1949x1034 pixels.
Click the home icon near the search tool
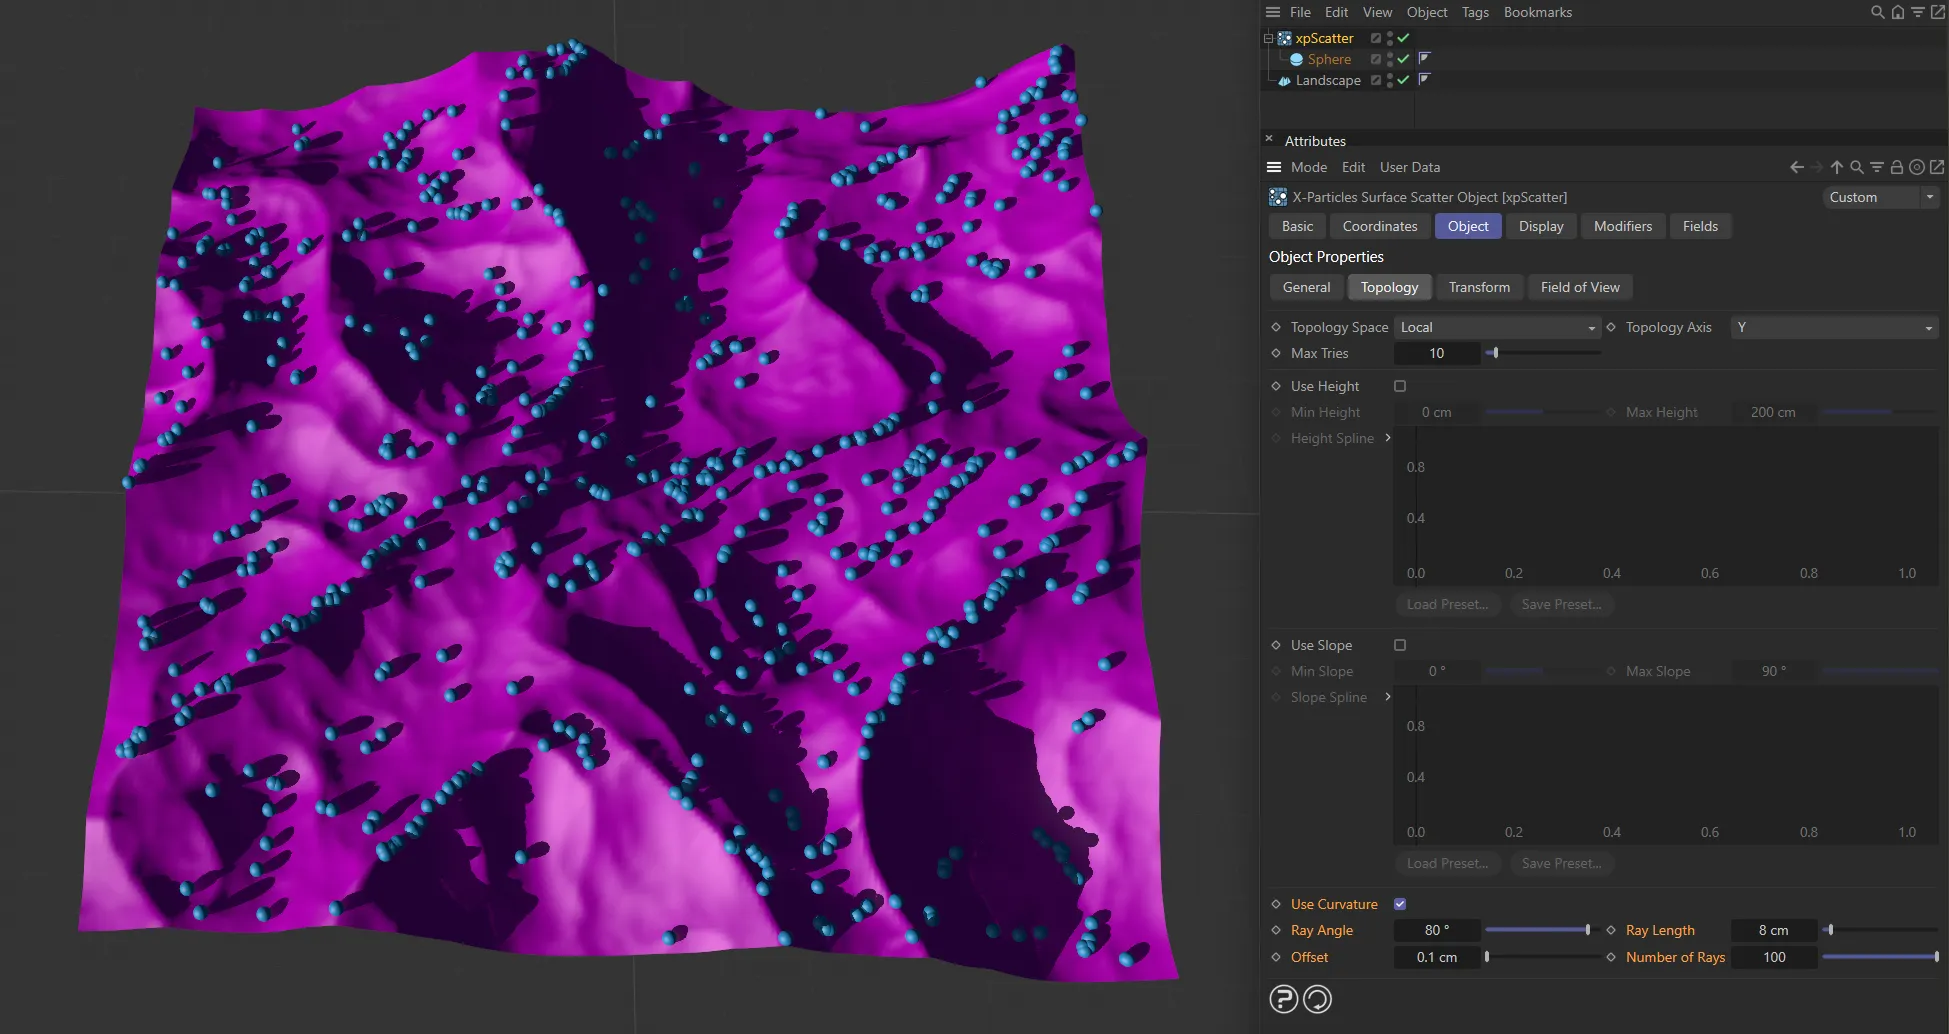pyautogui.click(x=1896, y=12)
